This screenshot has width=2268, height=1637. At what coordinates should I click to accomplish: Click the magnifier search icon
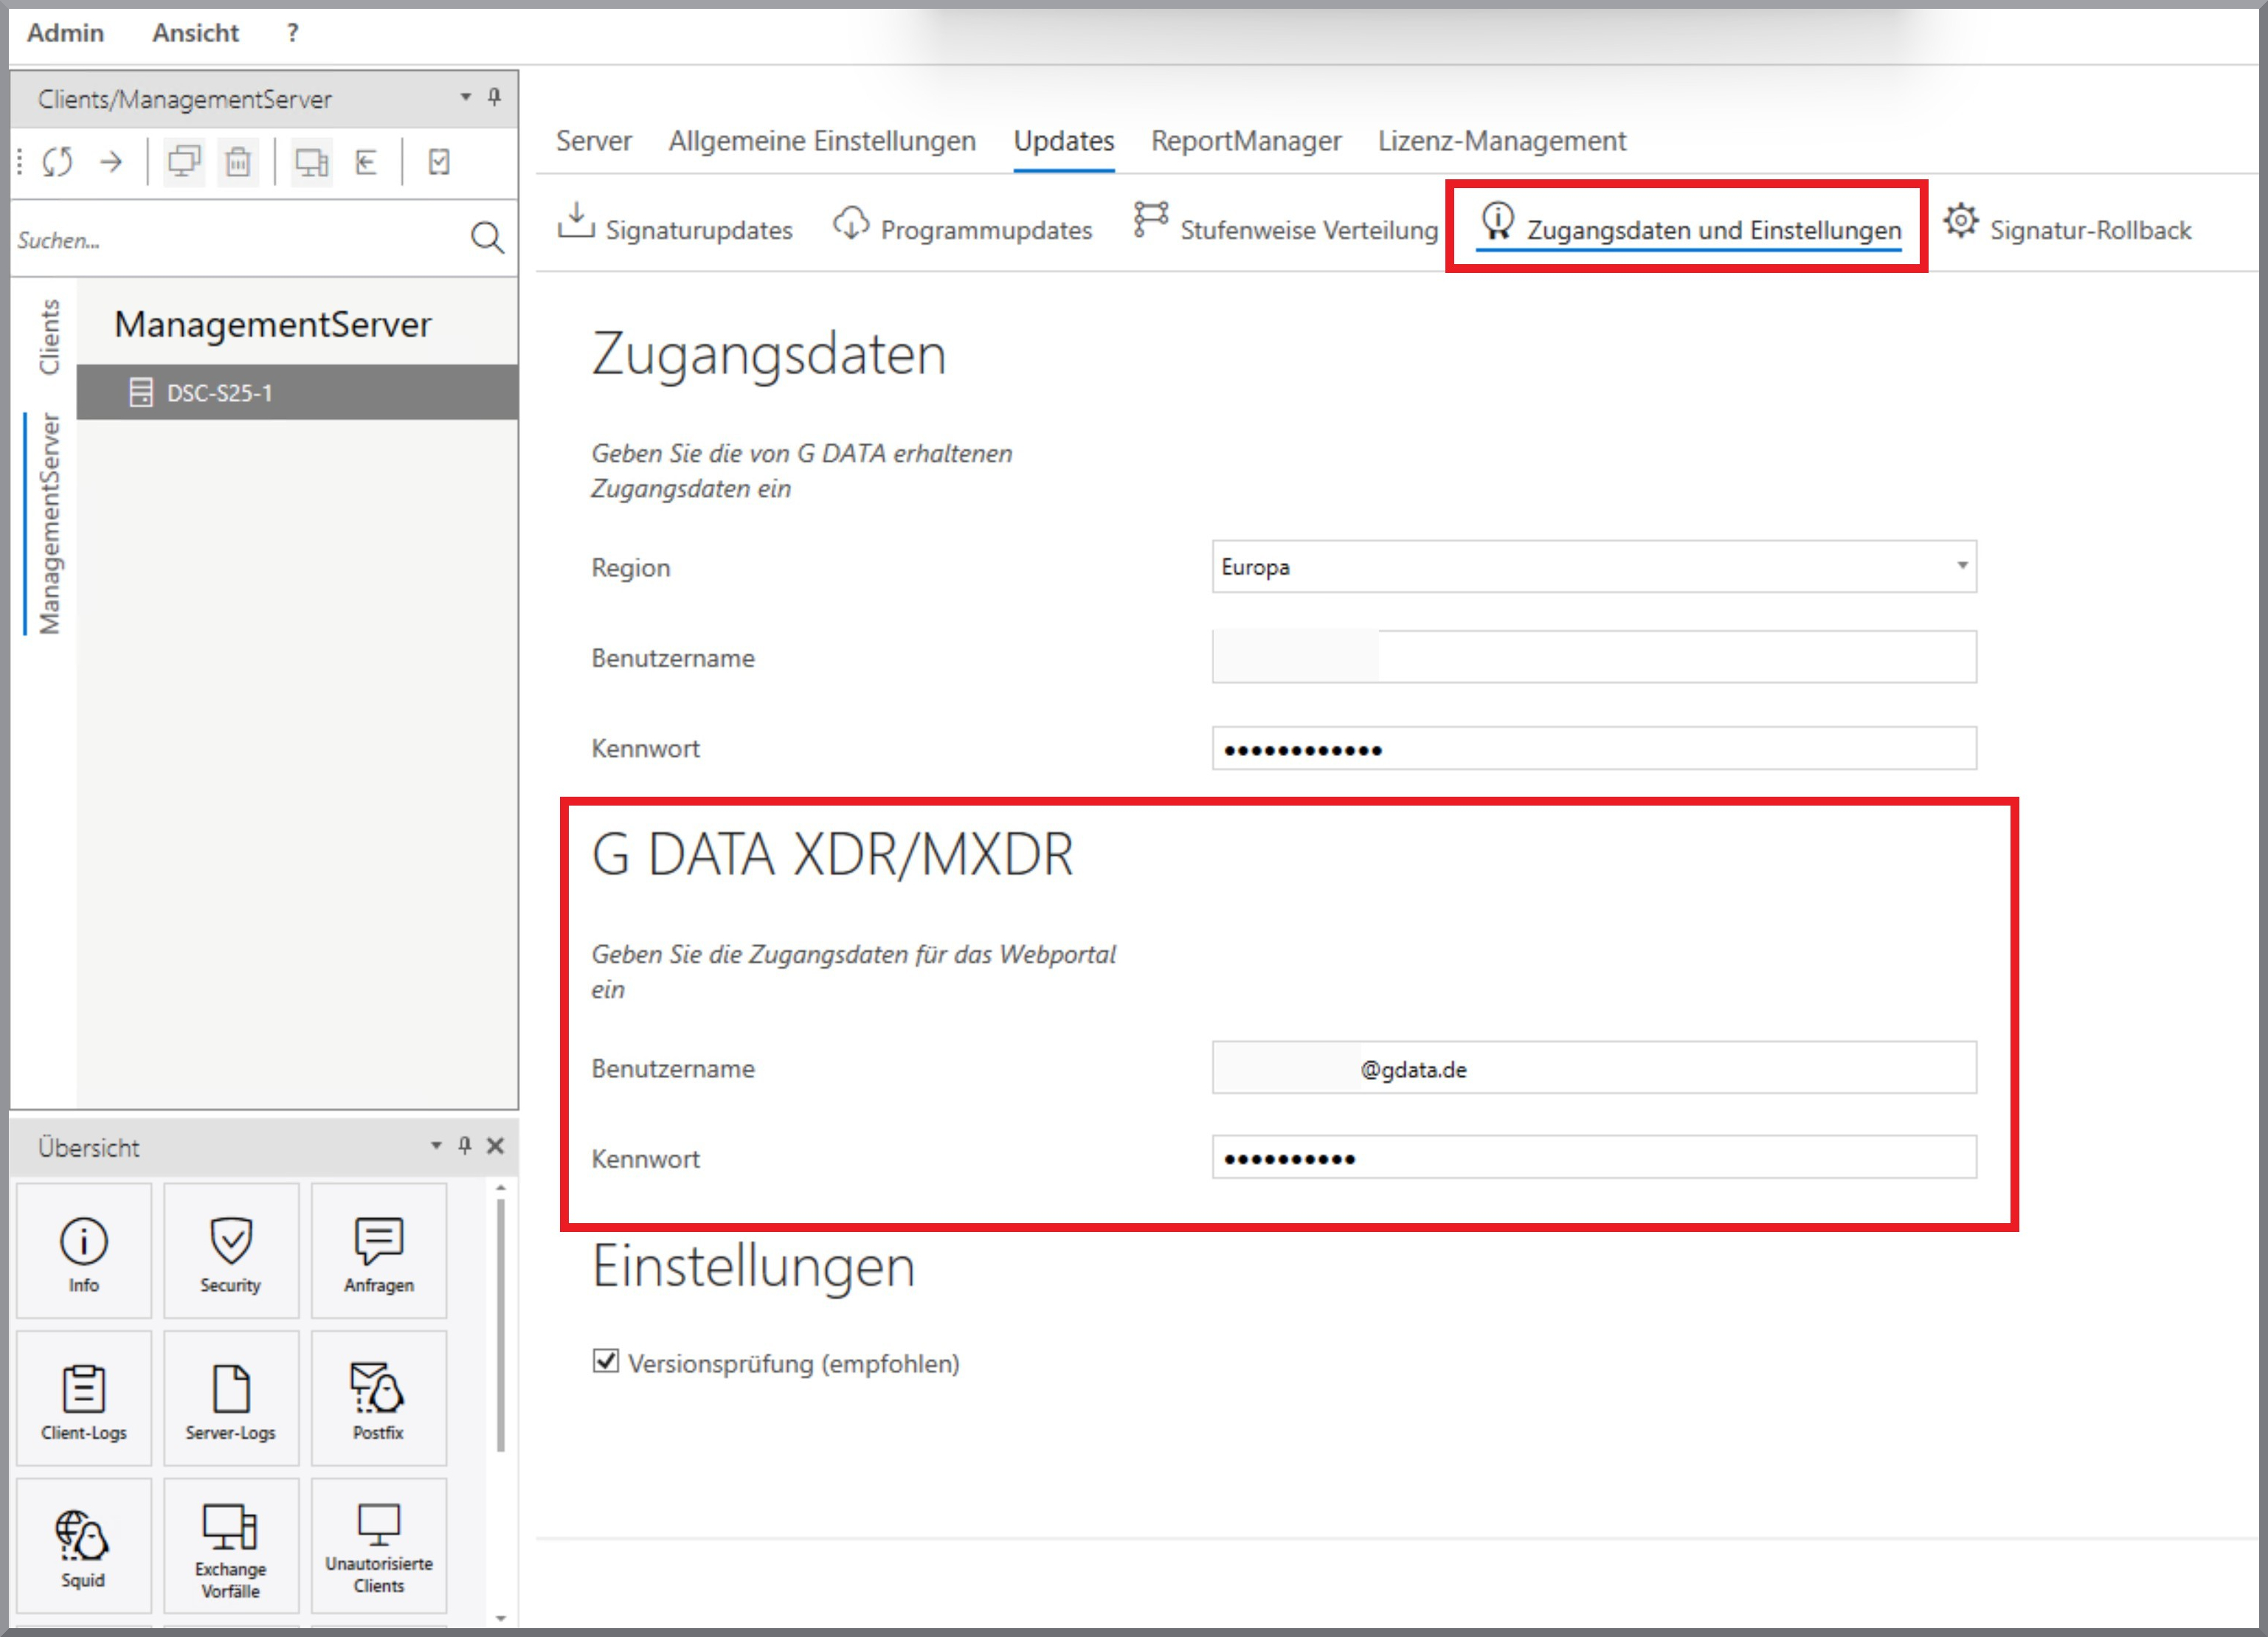coord(487,238)
